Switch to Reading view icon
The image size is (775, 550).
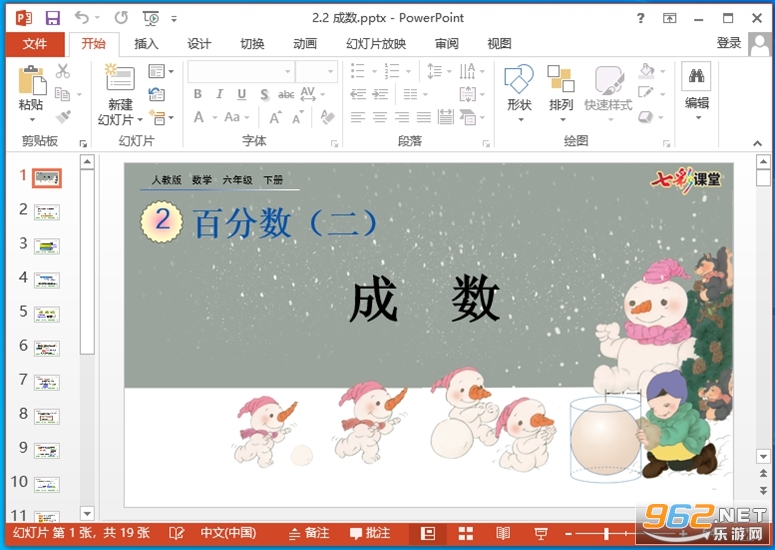(503, 534)
